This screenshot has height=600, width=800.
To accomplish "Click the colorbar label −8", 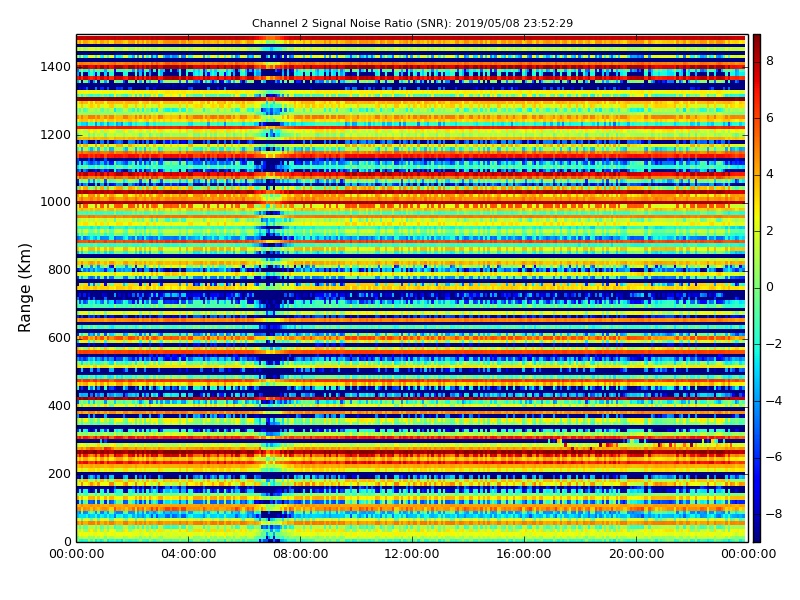I will click(x=774, y=514).
